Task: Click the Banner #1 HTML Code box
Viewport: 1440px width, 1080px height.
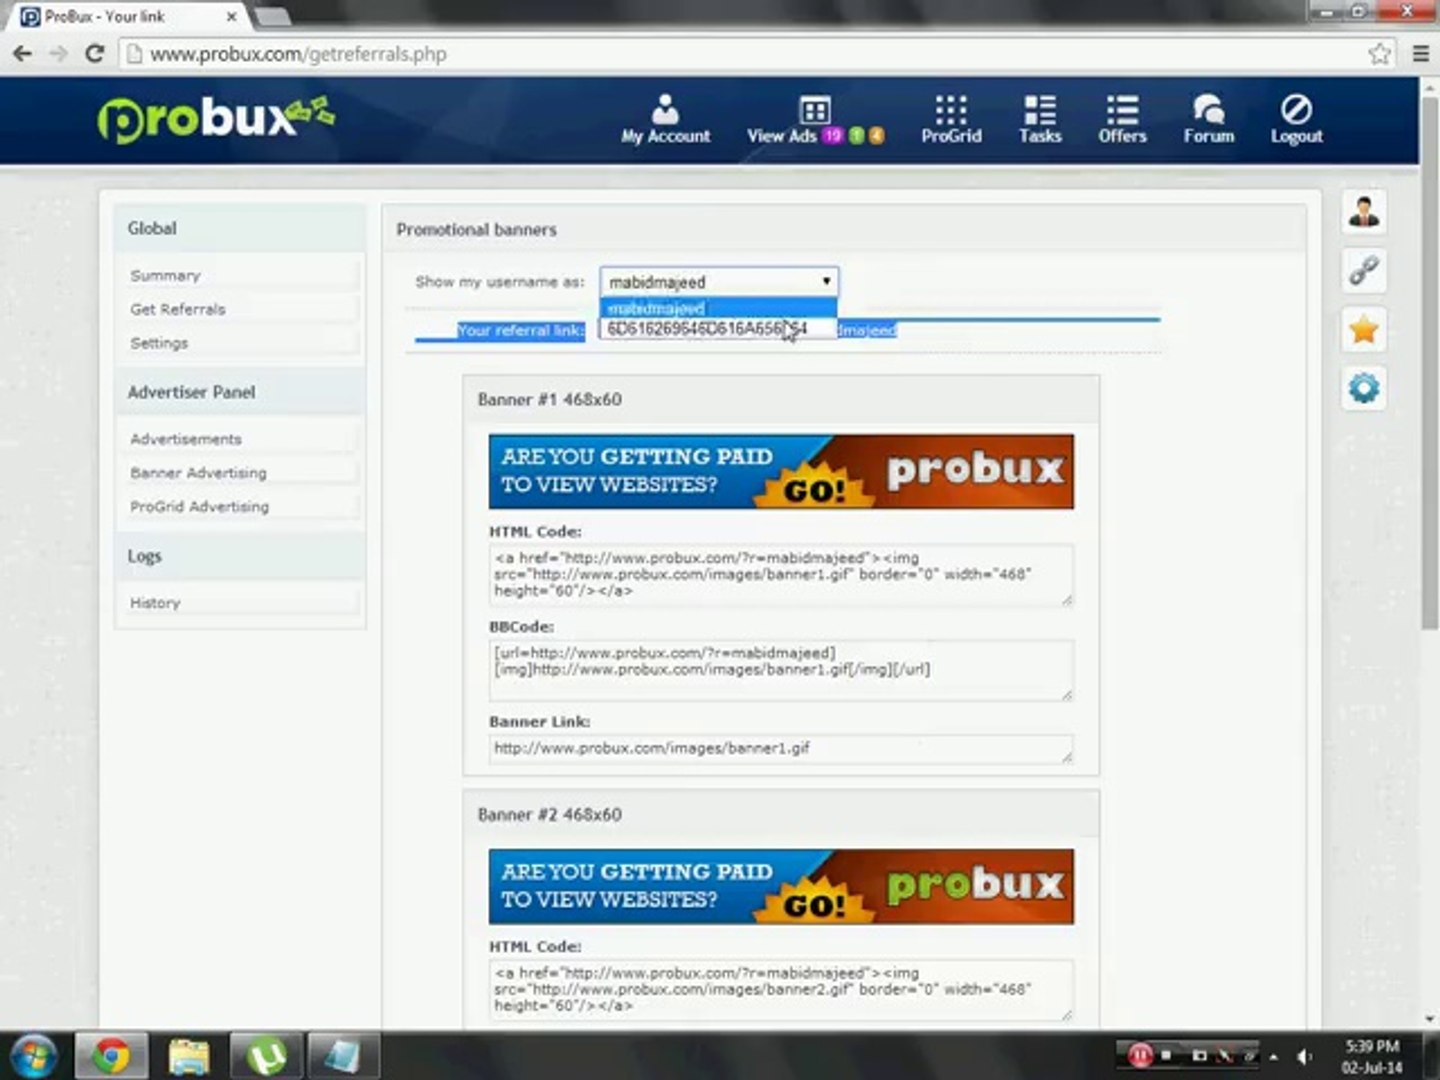Action: (x=781, y=575)
